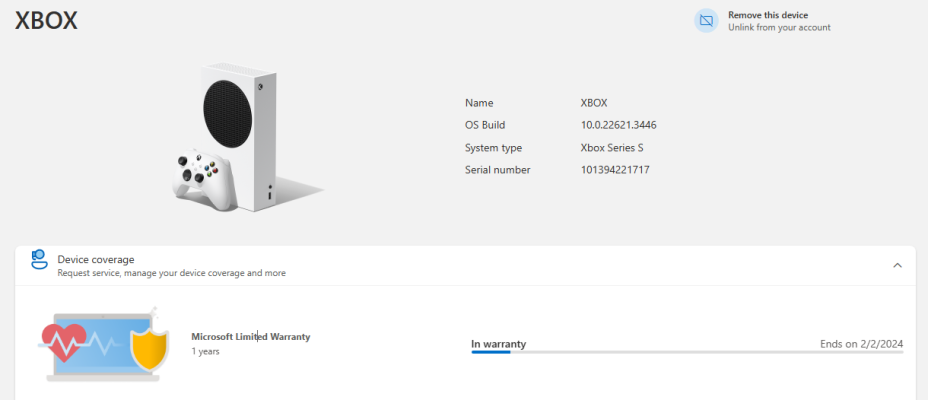Click the System type field label
Viewport: 928px width, 400px height.
[x=494, y=148]
